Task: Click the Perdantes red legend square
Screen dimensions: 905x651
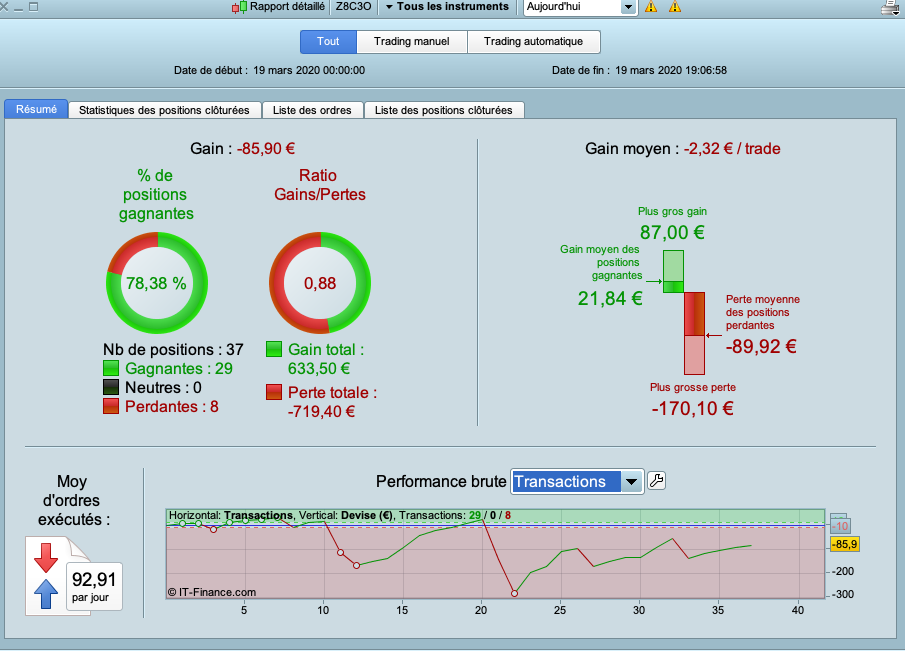Action: pyautogui.click(x=111, y=406)
